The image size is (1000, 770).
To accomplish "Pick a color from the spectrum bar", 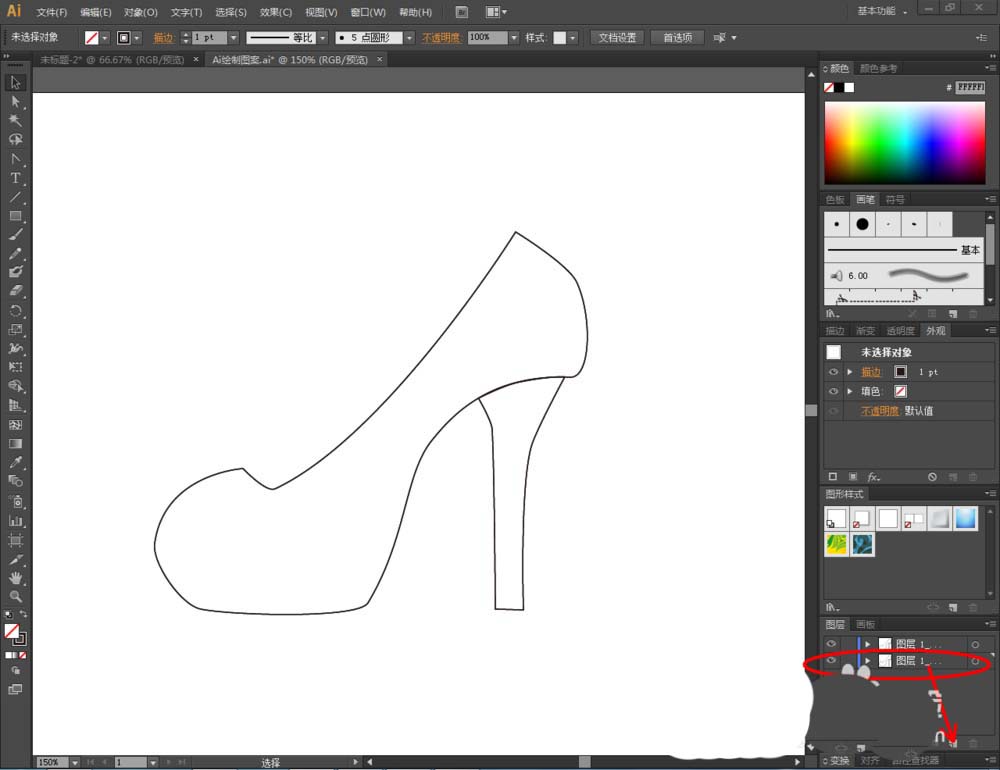I will pos(903,142).
